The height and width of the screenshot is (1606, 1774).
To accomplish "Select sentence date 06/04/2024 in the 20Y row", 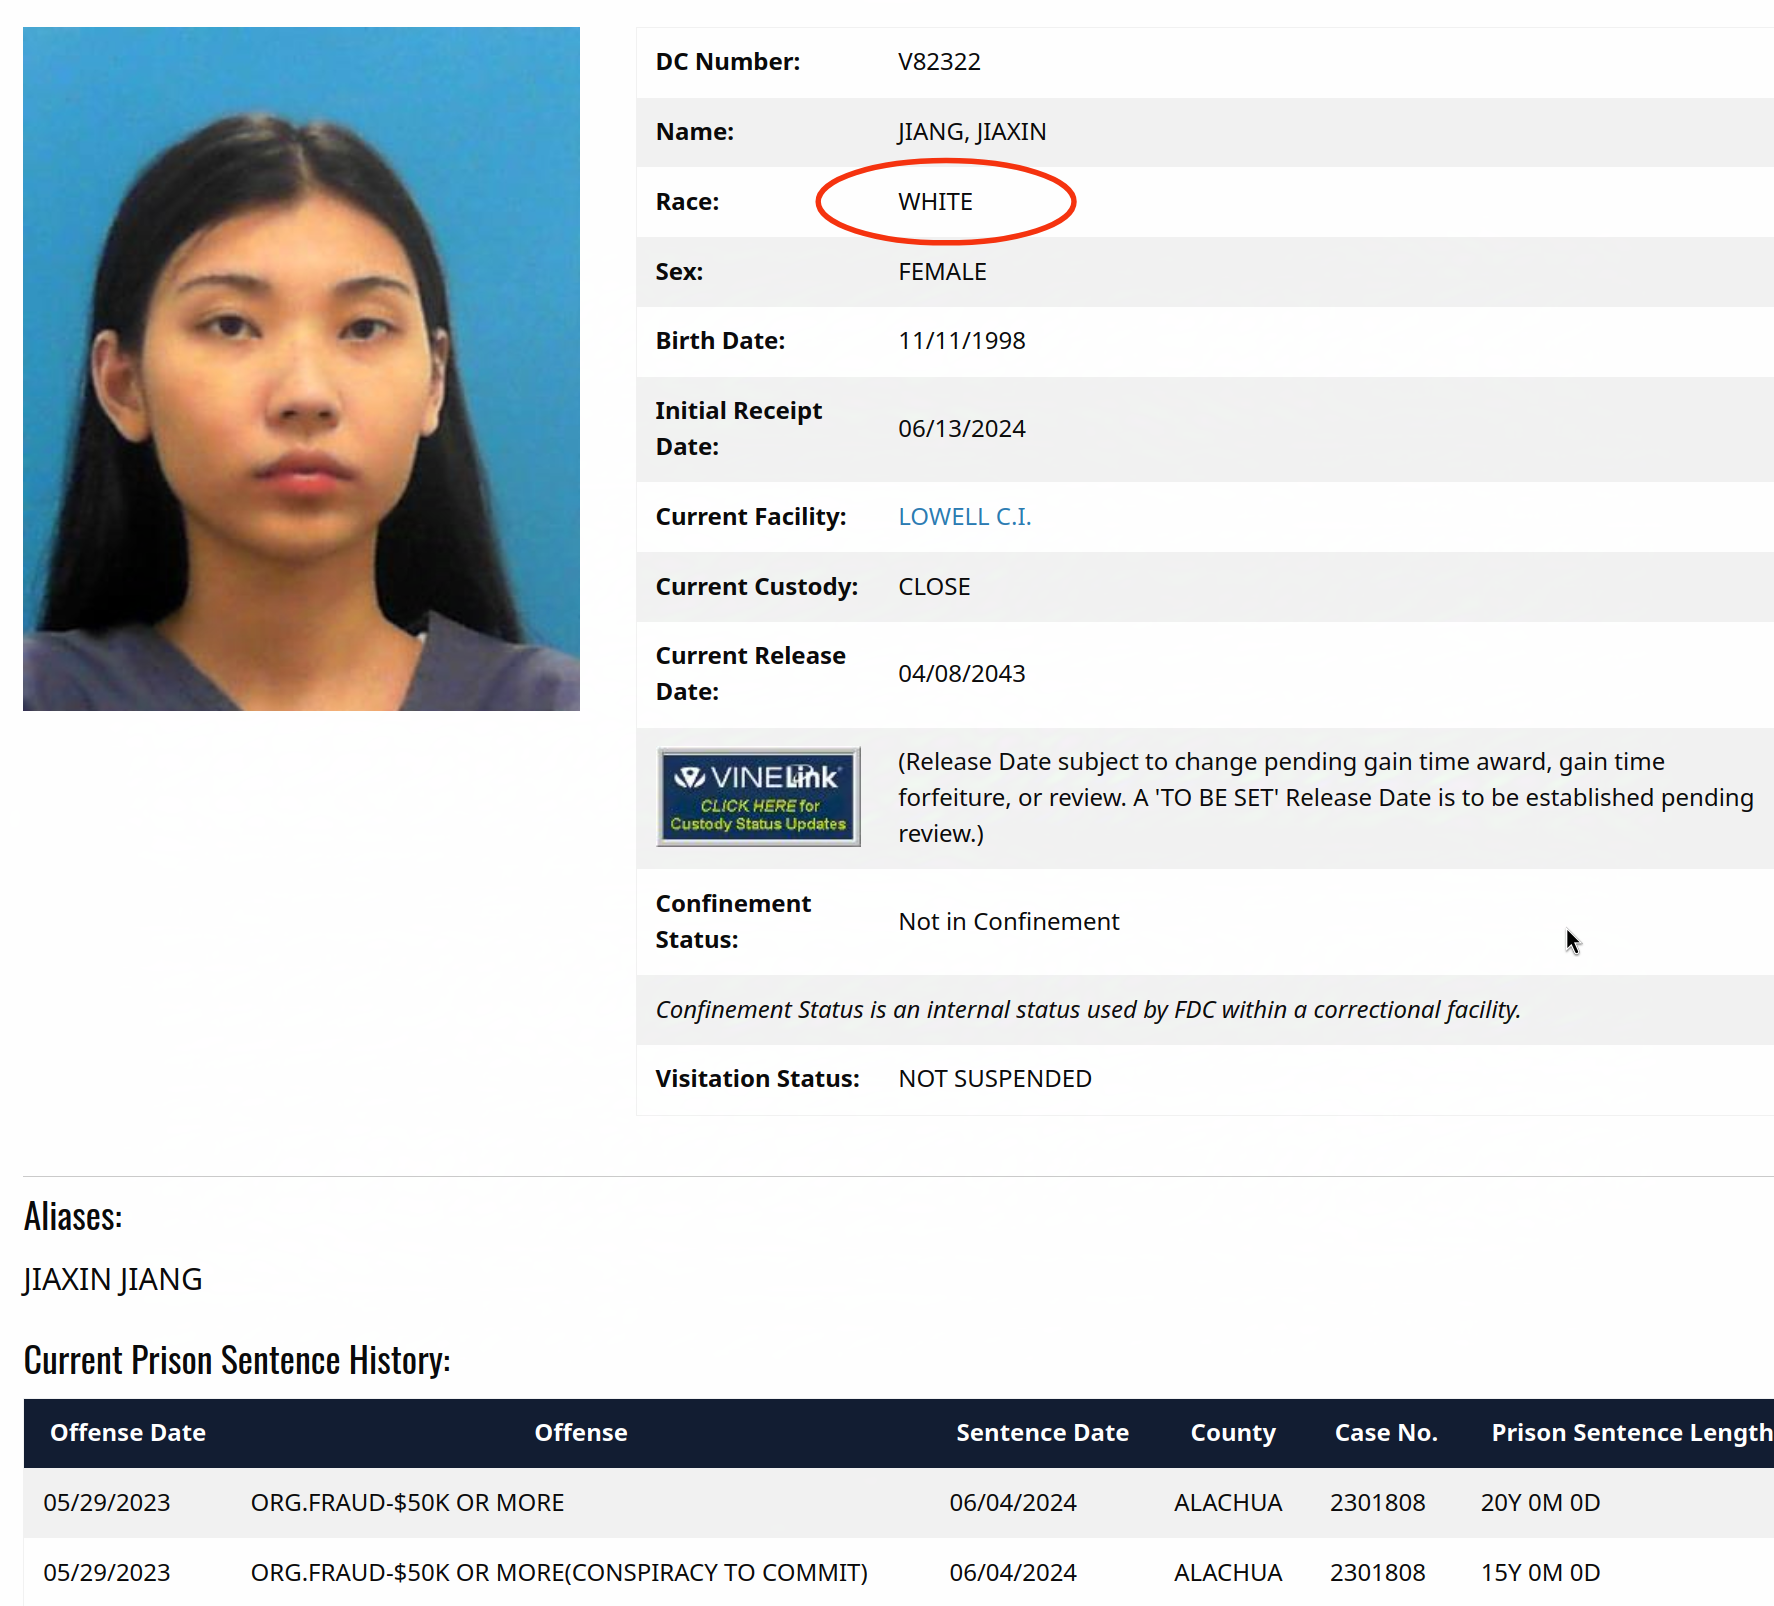I will 1013,1503.
